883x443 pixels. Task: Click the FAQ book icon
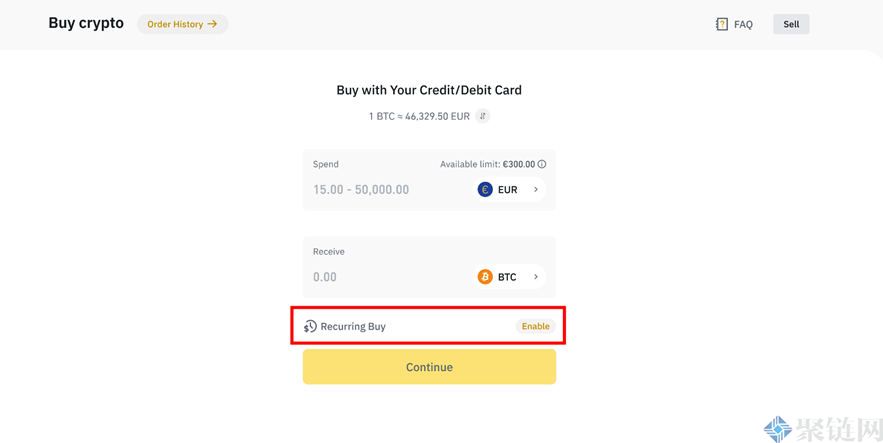[722, 24]
